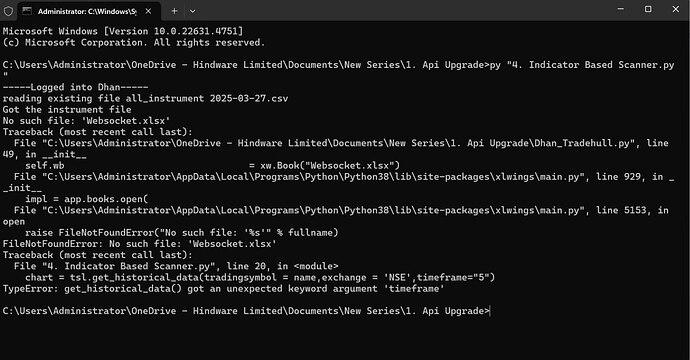Click the final prompt line at cursor
The image size is (690, 360).
(x=246, y=311)
